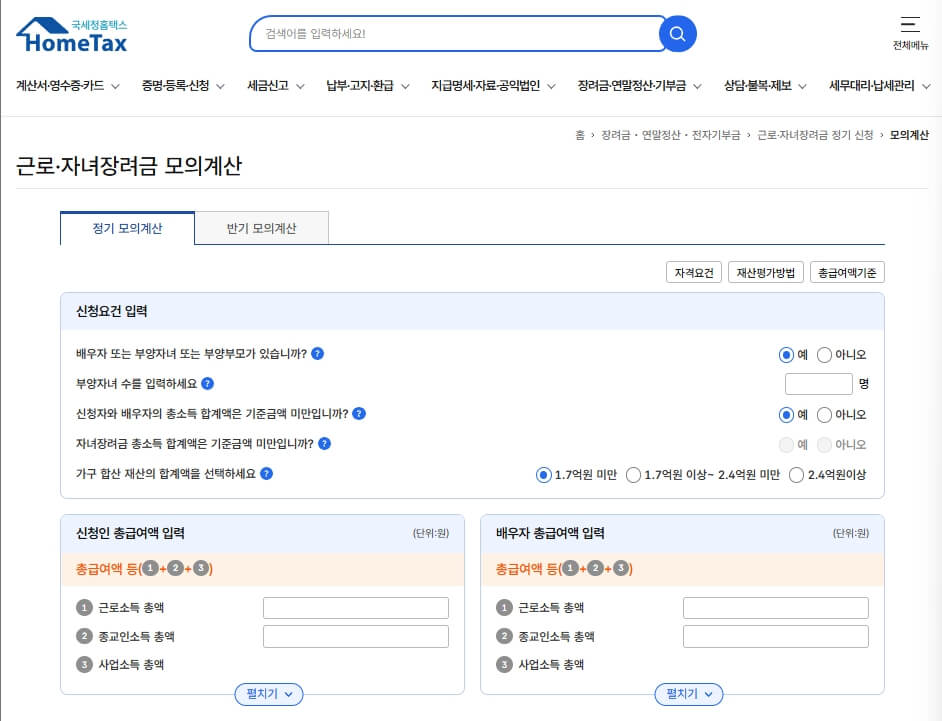Open the 장려금·연말정산·기부금 menu
This screenshot has width=942, height=721.
(x=633, y=86)
